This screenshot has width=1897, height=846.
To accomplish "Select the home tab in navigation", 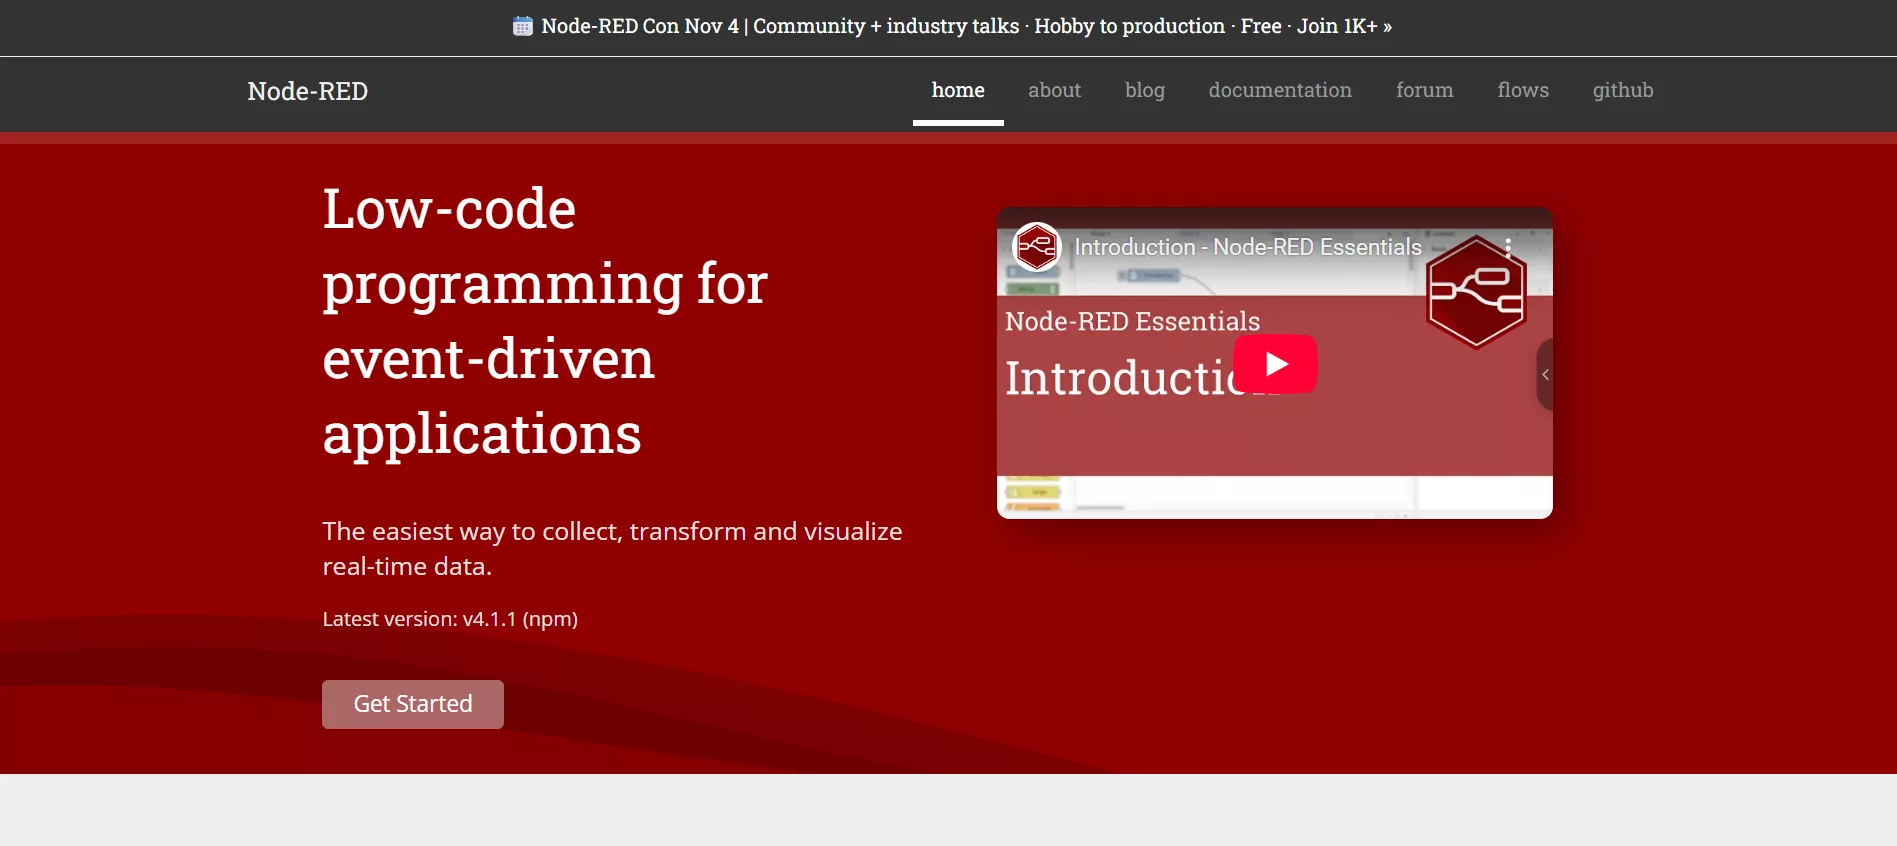I will [958, 91].
